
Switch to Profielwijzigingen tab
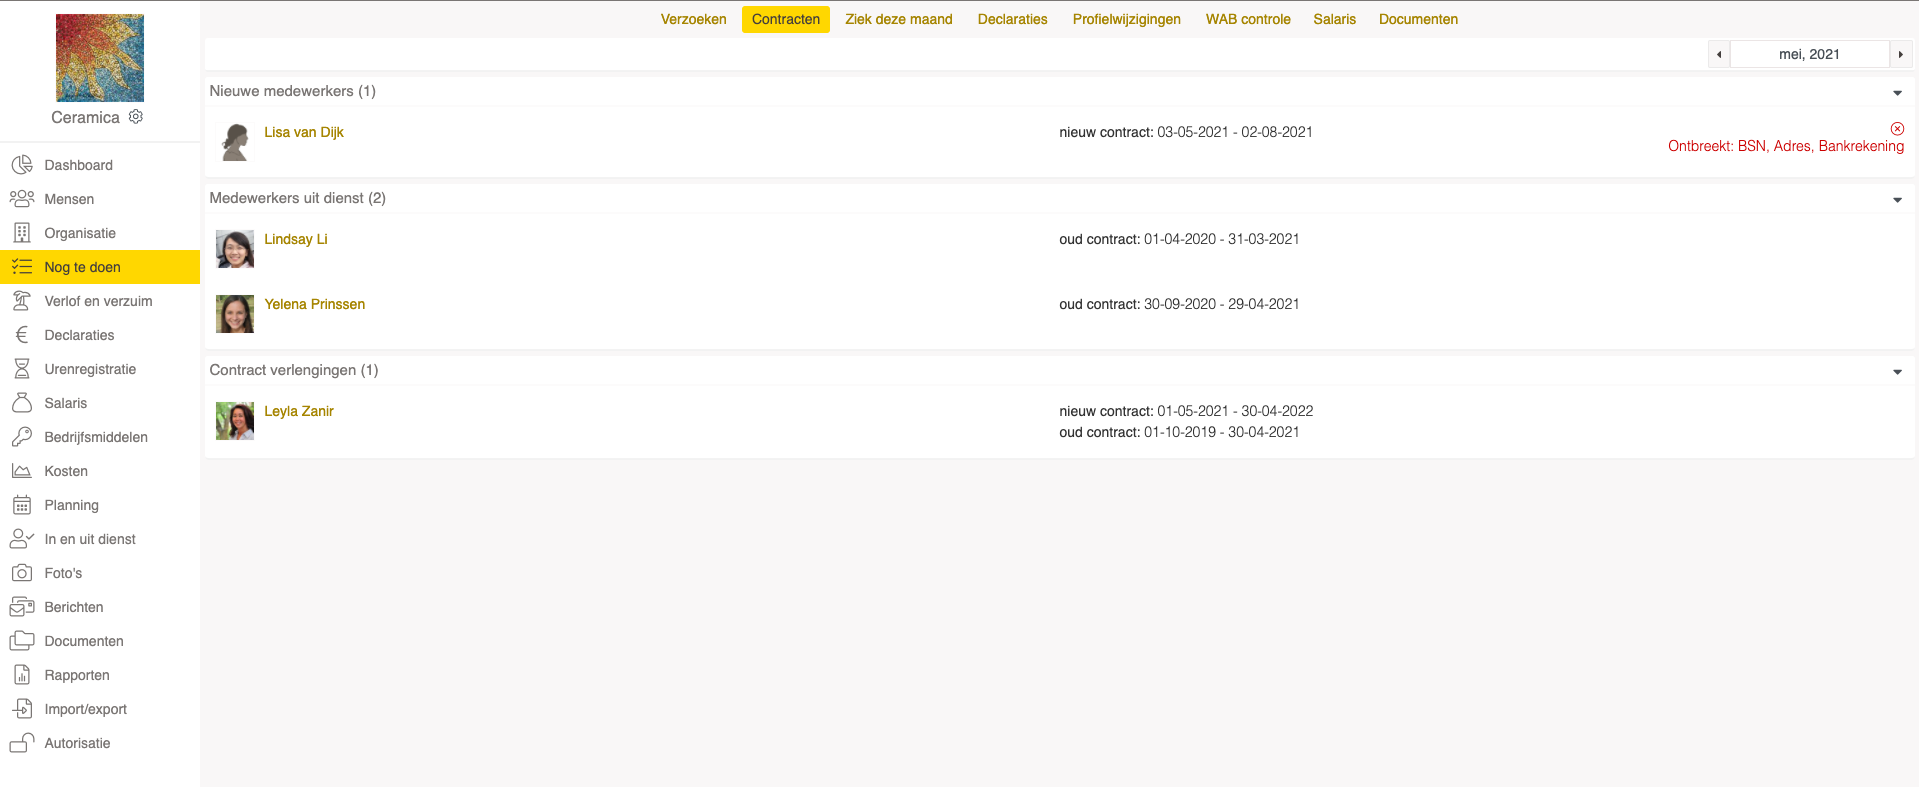tap(1127, 19)
